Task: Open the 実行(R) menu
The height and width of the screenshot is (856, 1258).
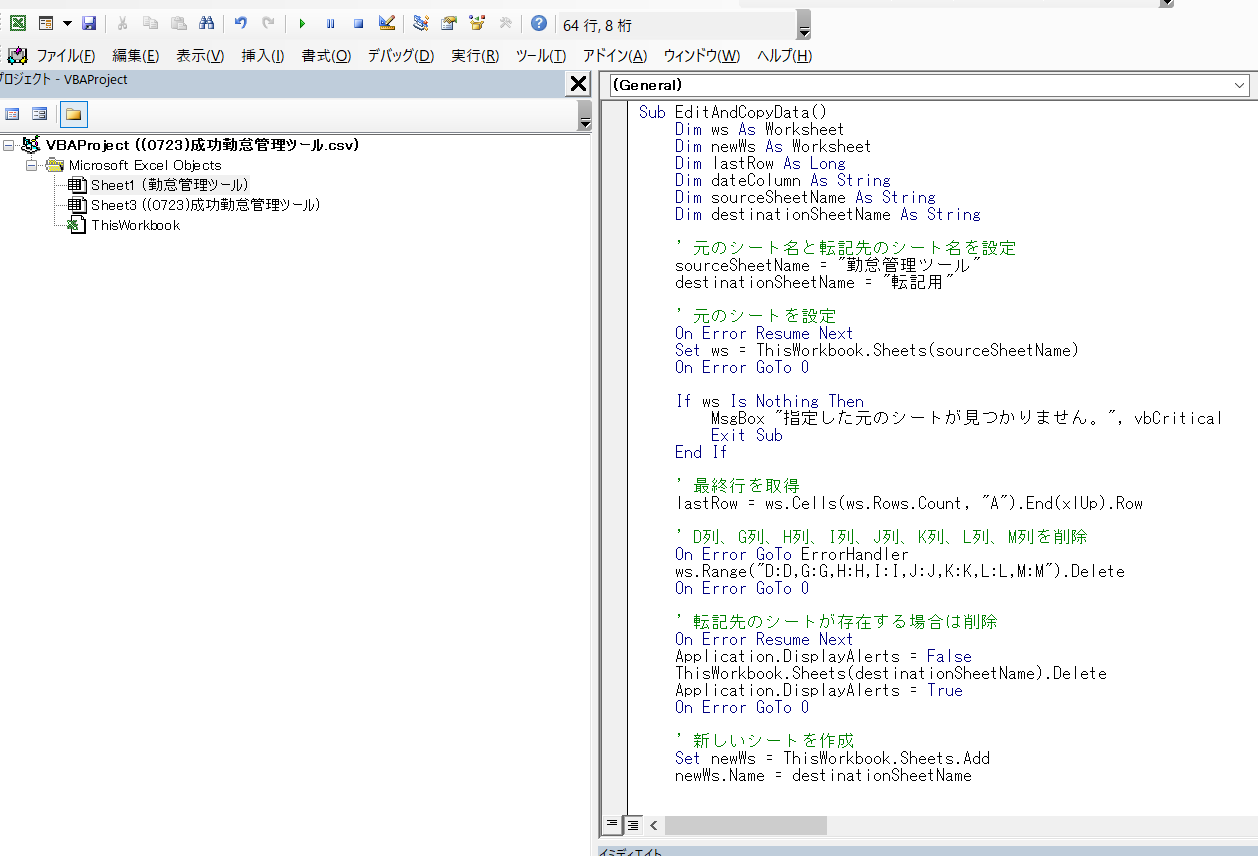Action: [x=475, y=56]
